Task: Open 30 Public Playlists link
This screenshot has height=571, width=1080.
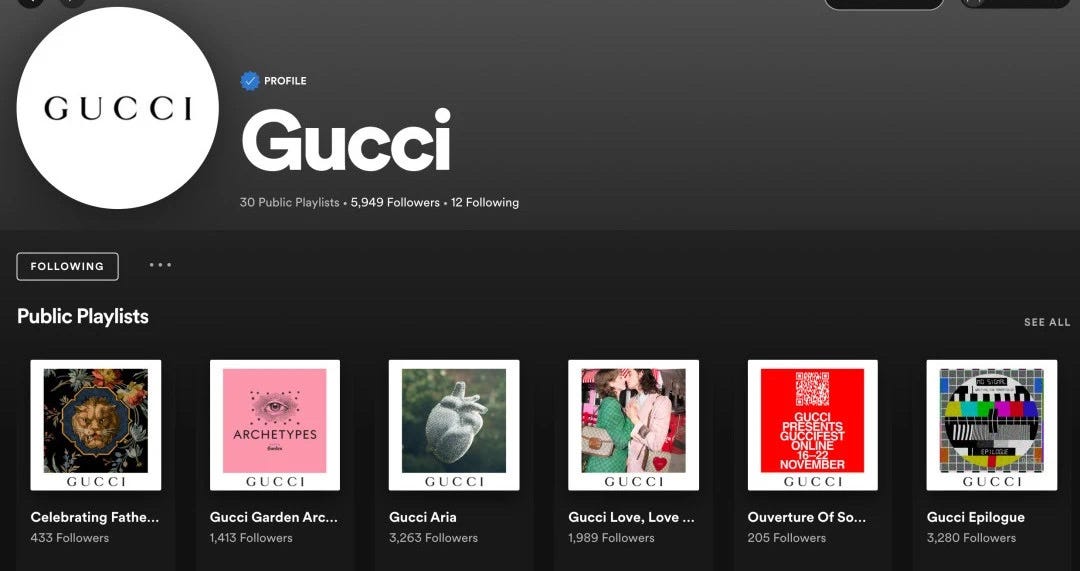Action: click(289, 203)
